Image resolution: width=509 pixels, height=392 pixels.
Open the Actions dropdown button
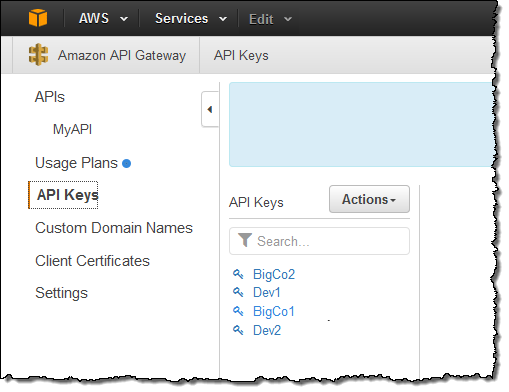point(369,199)
